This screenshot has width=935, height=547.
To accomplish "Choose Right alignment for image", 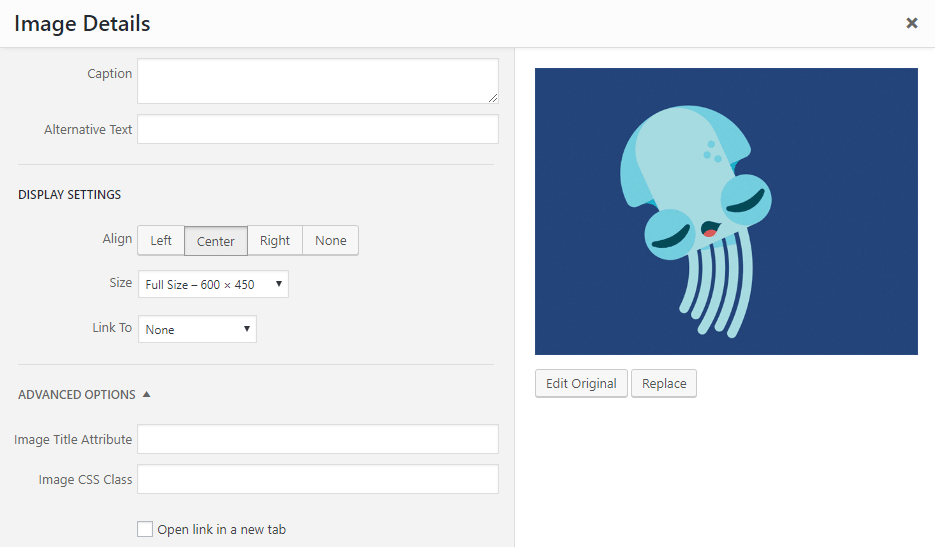I will click(x=275, y=241).
